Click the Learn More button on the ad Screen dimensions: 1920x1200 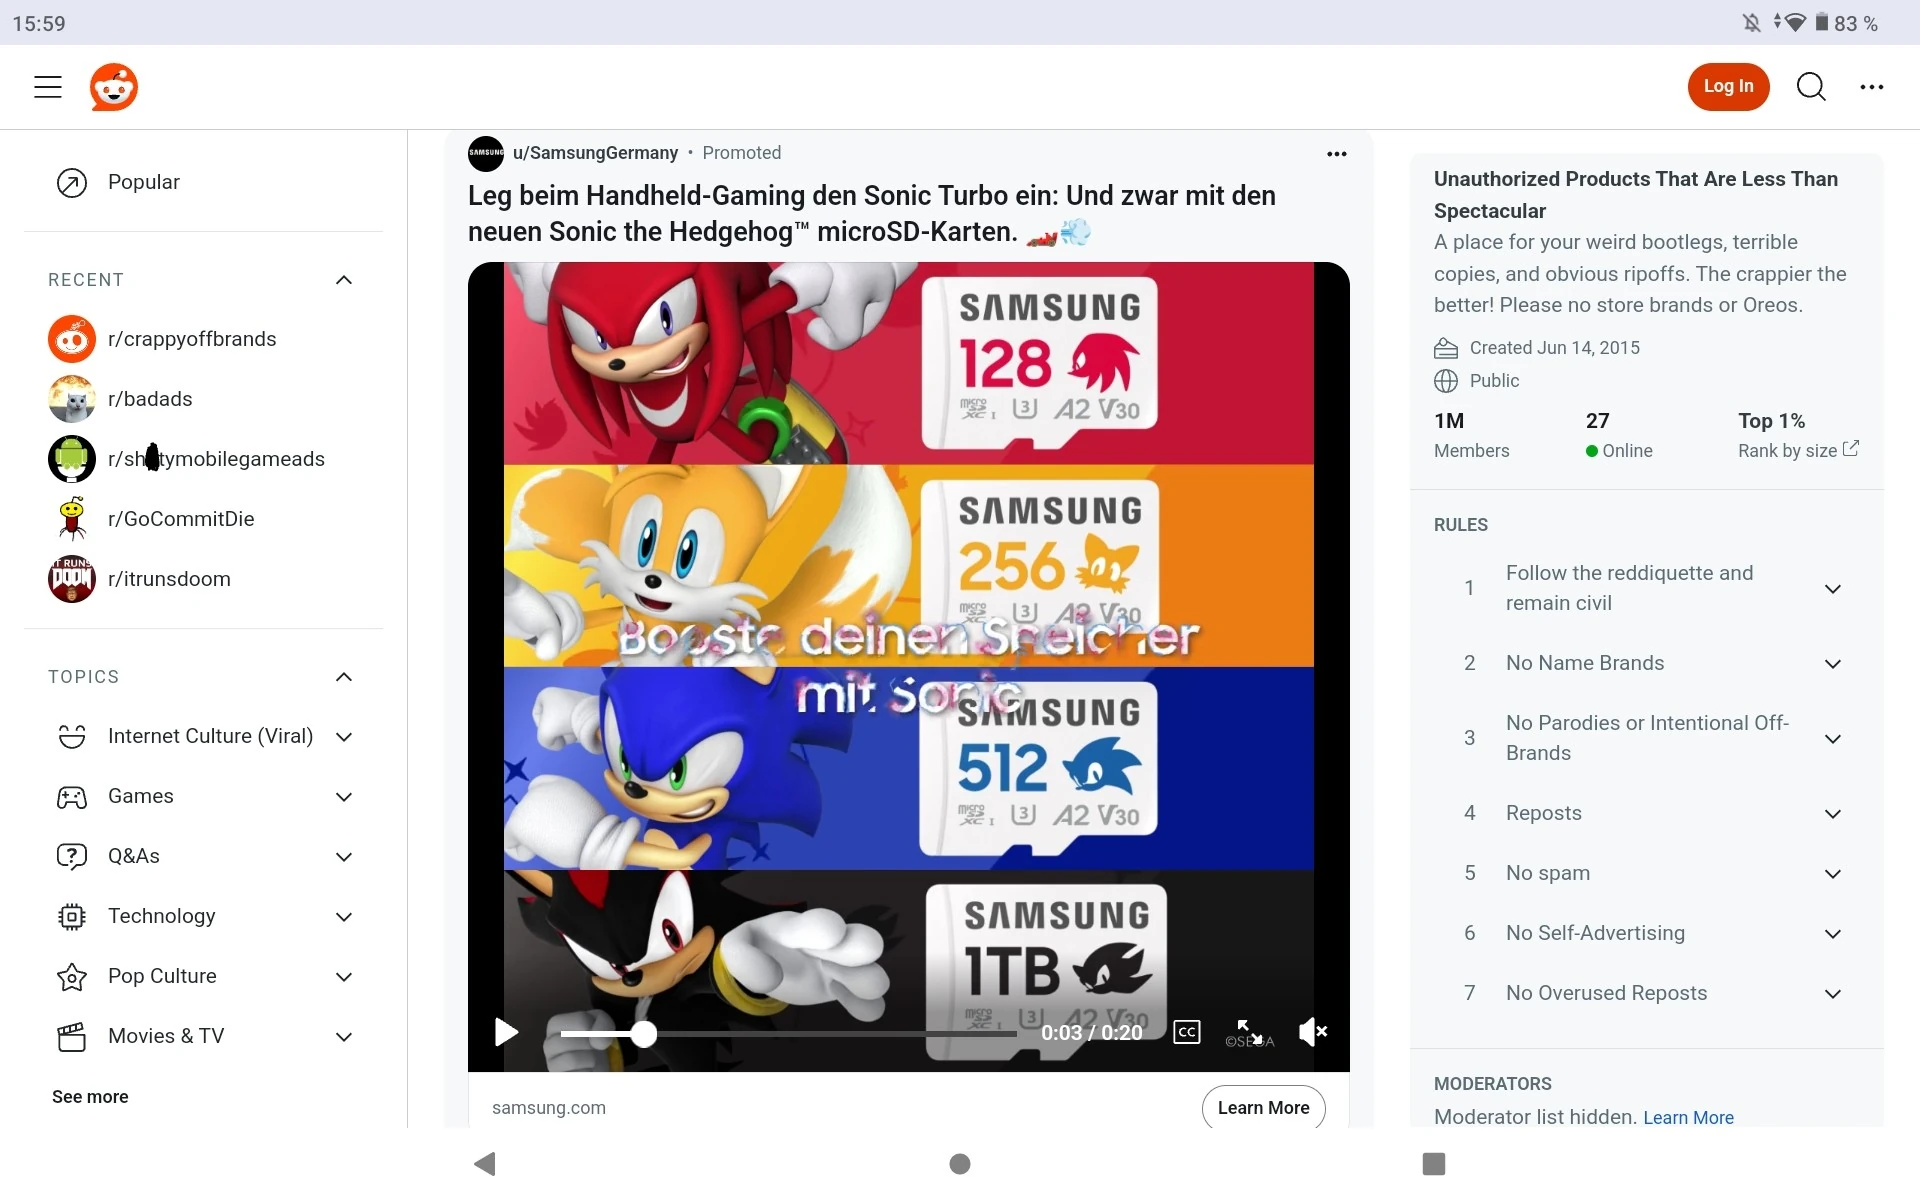pyautogui.click(x=1263, y=1108)
